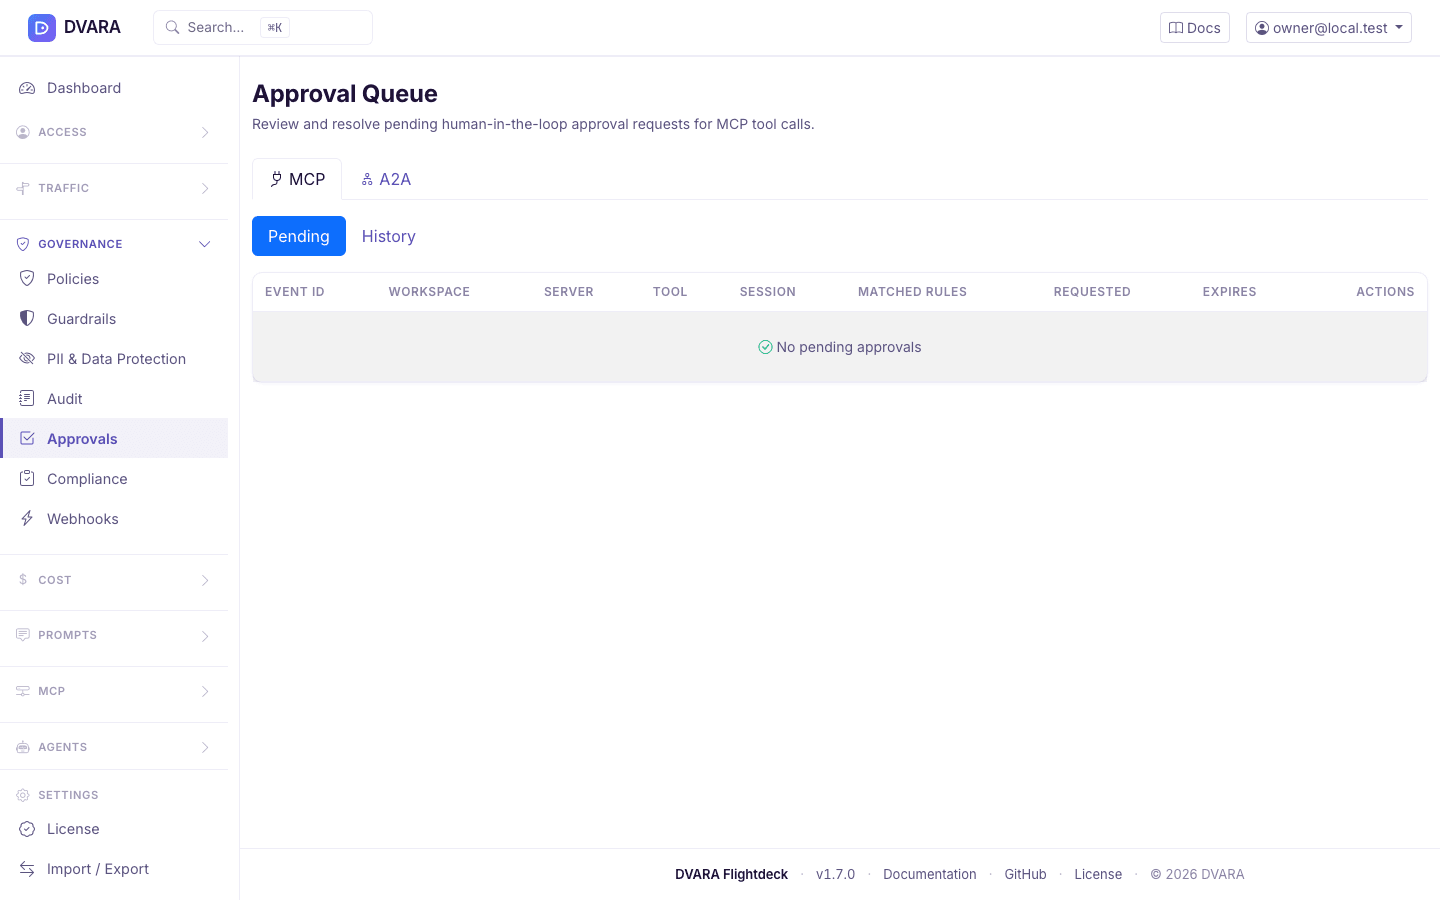Open the footer Documentation link
This screenshot has width=1440, height=900.
(930, 874)
